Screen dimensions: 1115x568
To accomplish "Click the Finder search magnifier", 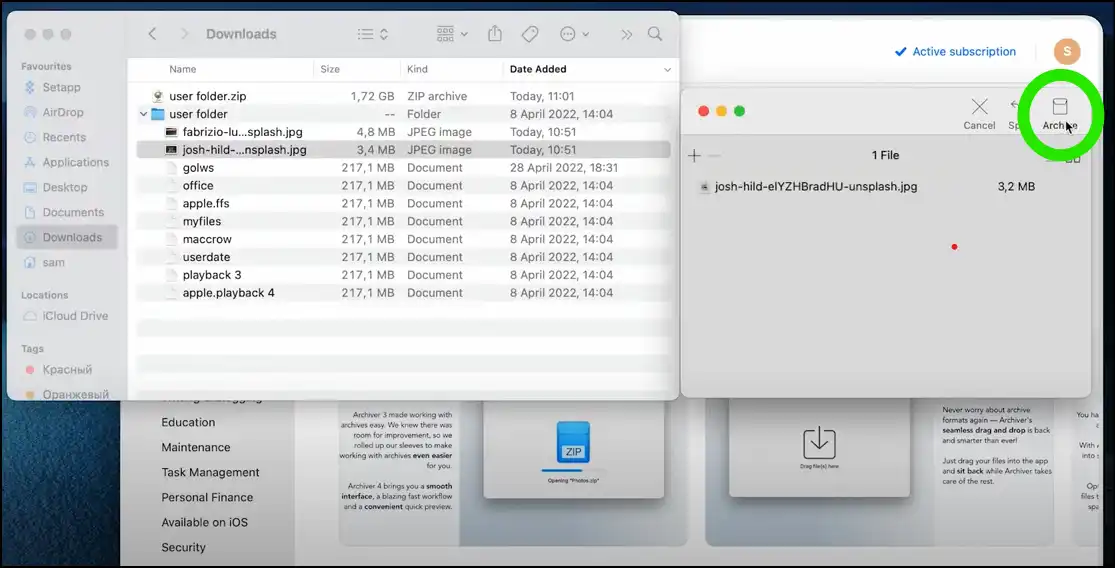I will 655,34.
